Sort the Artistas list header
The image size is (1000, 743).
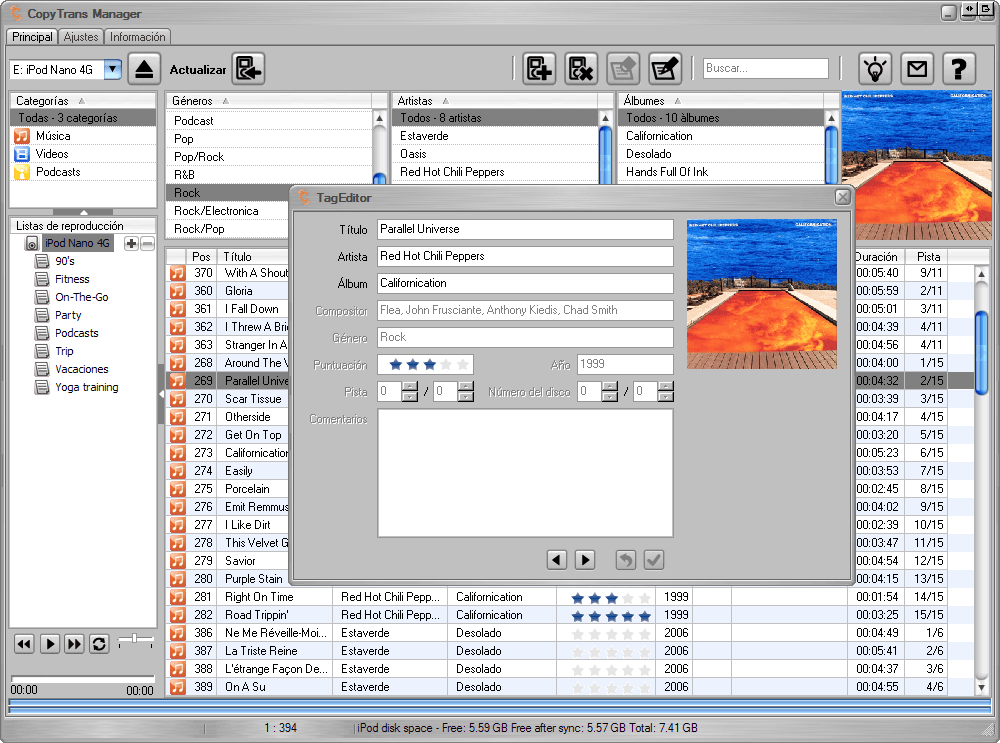[x=495, y=101]
